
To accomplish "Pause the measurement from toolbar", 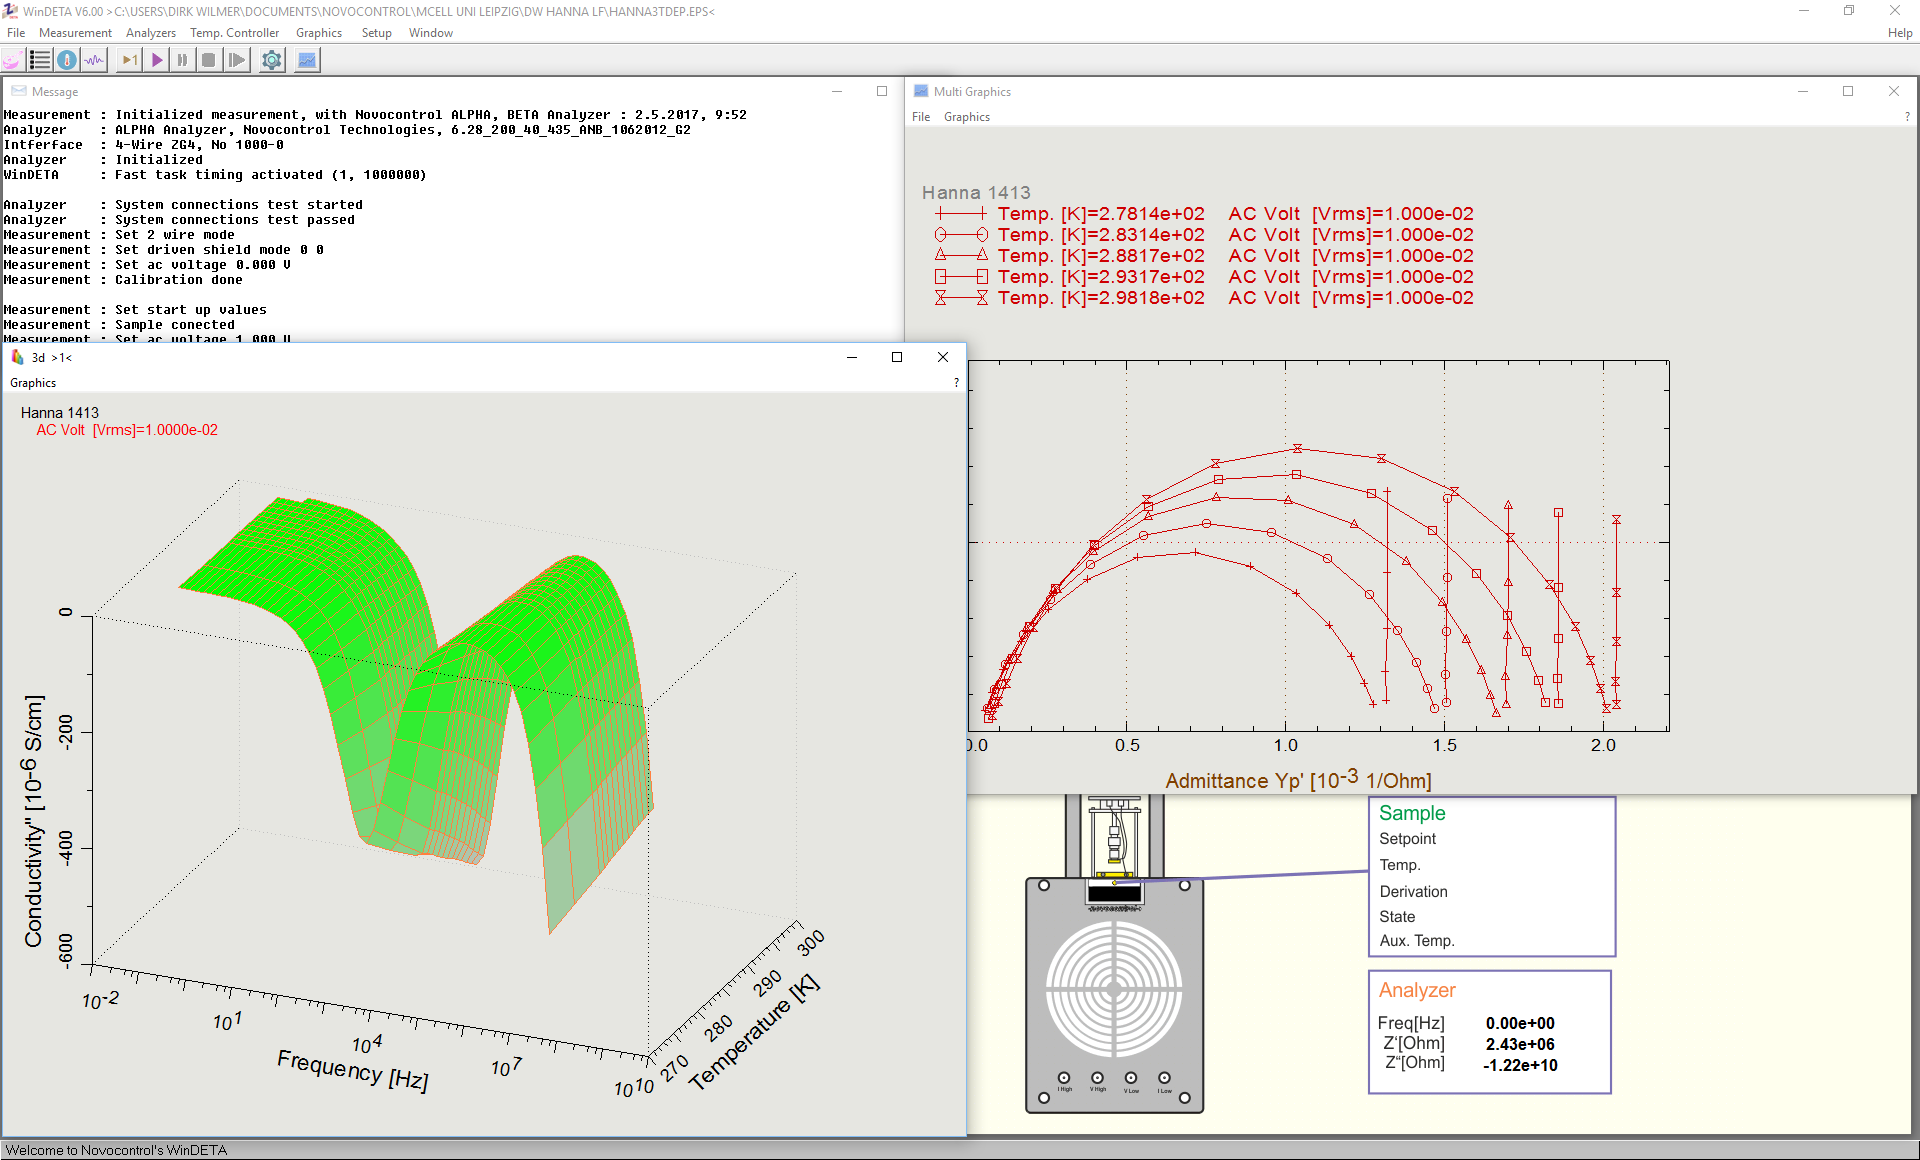I will pos(182,60).
